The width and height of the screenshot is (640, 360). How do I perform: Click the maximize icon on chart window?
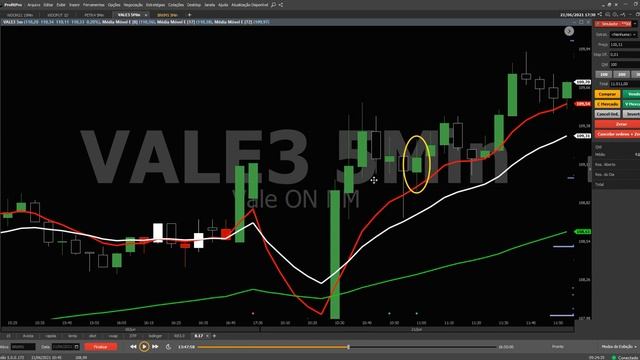pyautogui.click(x=581, y=22)
